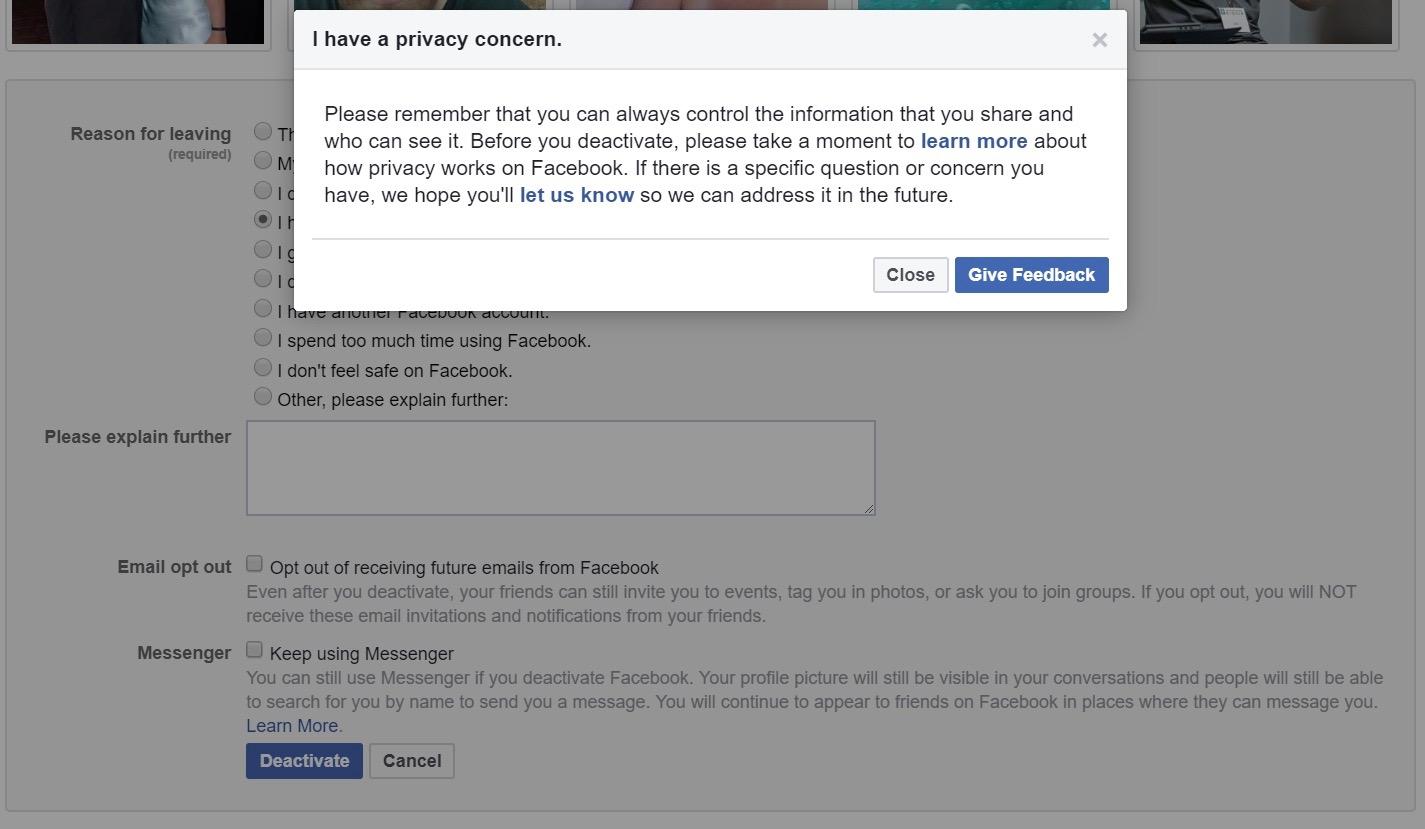Click the leftmost friend photo thumbnail
This screenshot has height=829, width=1425.
coord(138,21)
